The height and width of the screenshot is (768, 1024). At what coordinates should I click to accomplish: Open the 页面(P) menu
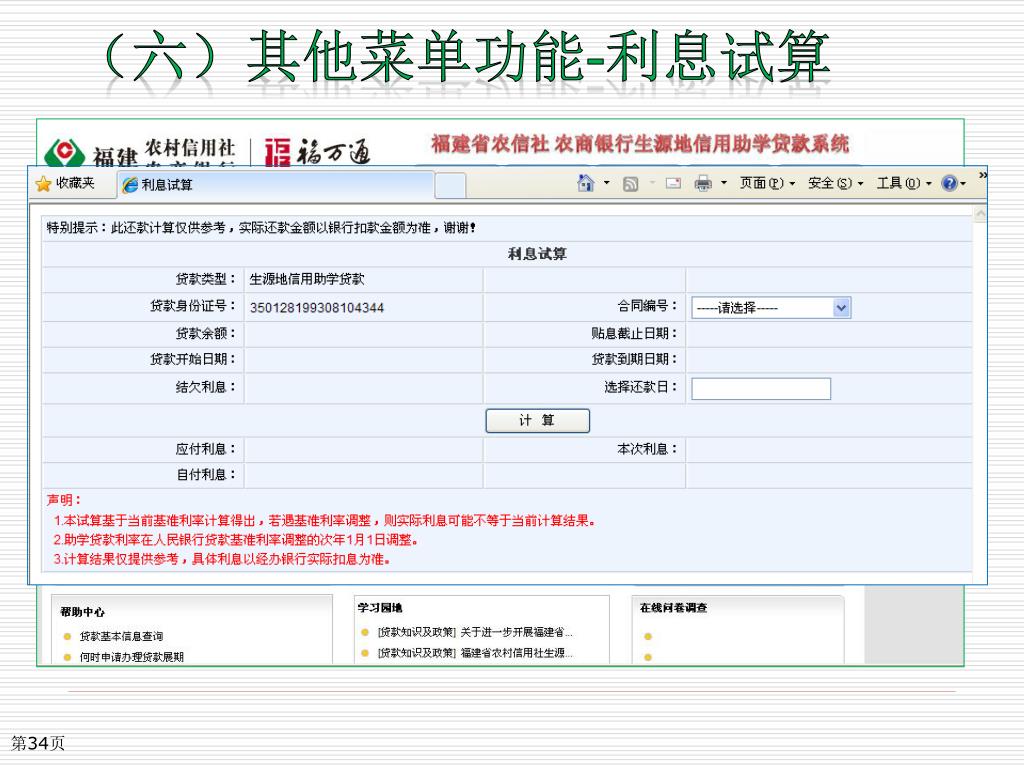[767, 184]
